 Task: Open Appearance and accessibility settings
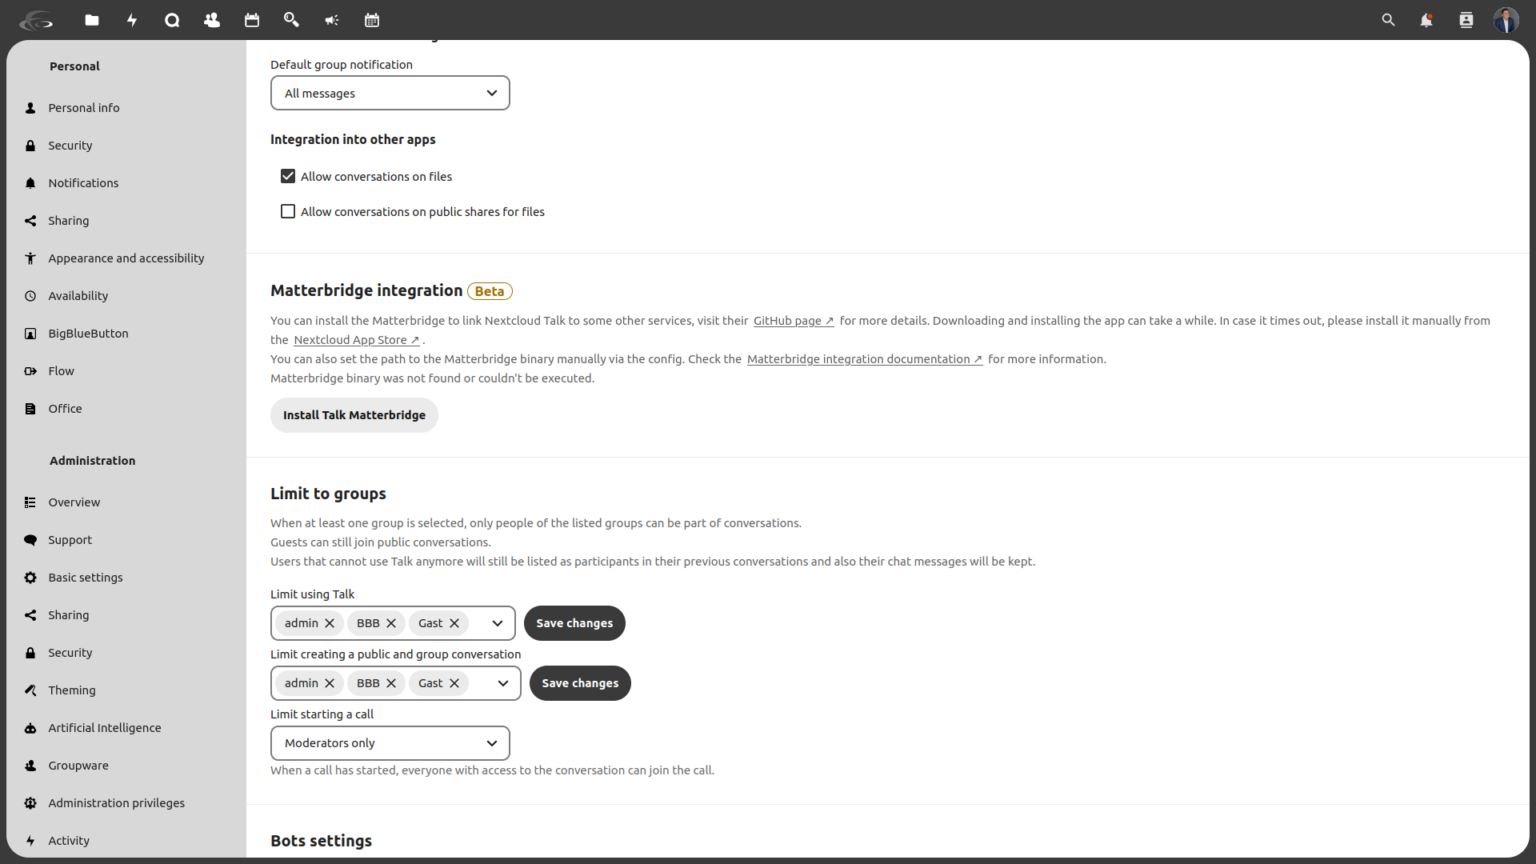coord(126,257)
